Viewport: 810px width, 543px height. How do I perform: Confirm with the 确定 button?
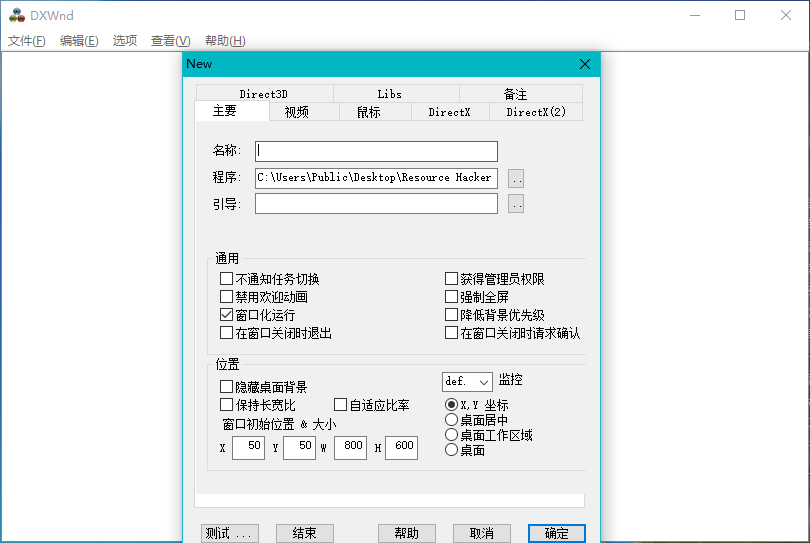pyautogui.click(x=557, y=533)
